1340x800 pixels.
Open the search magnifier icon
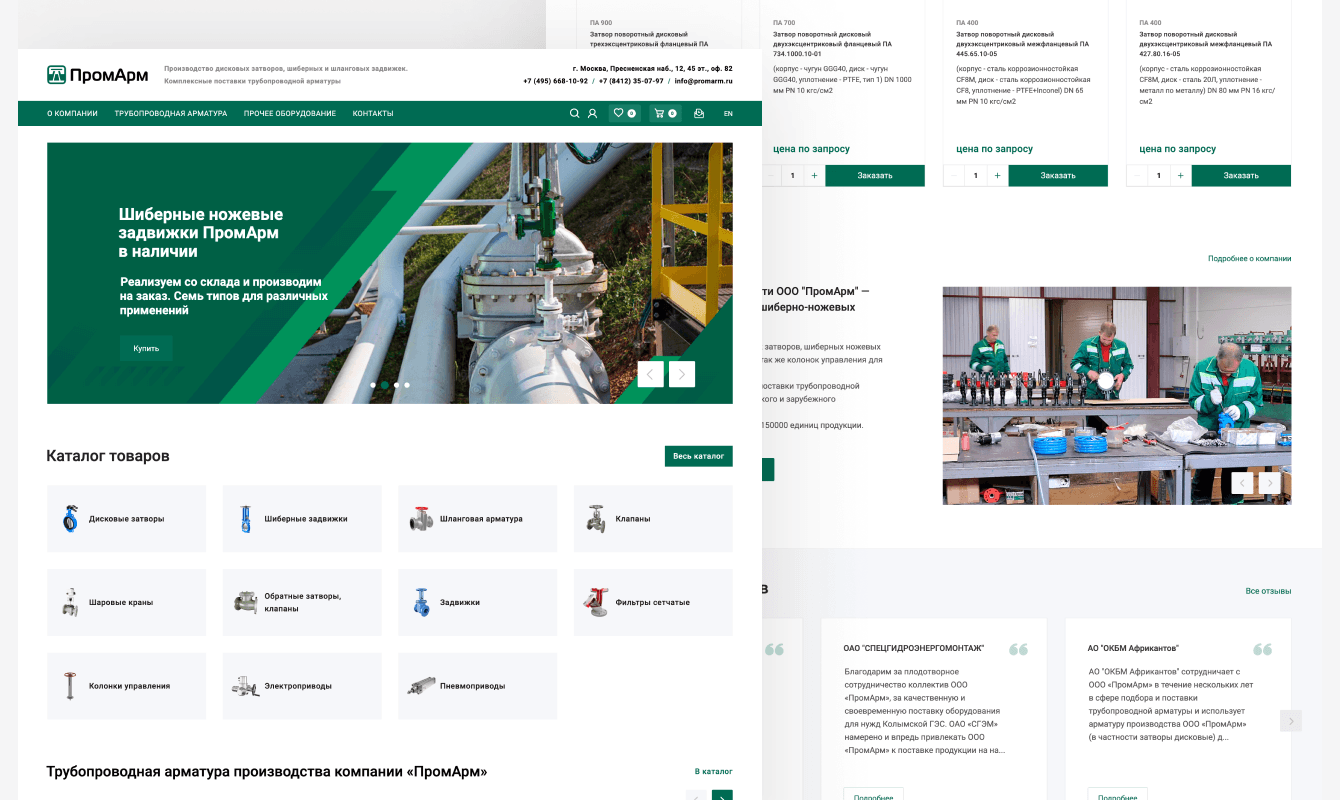pyautogui.click(x=574, y=114)
